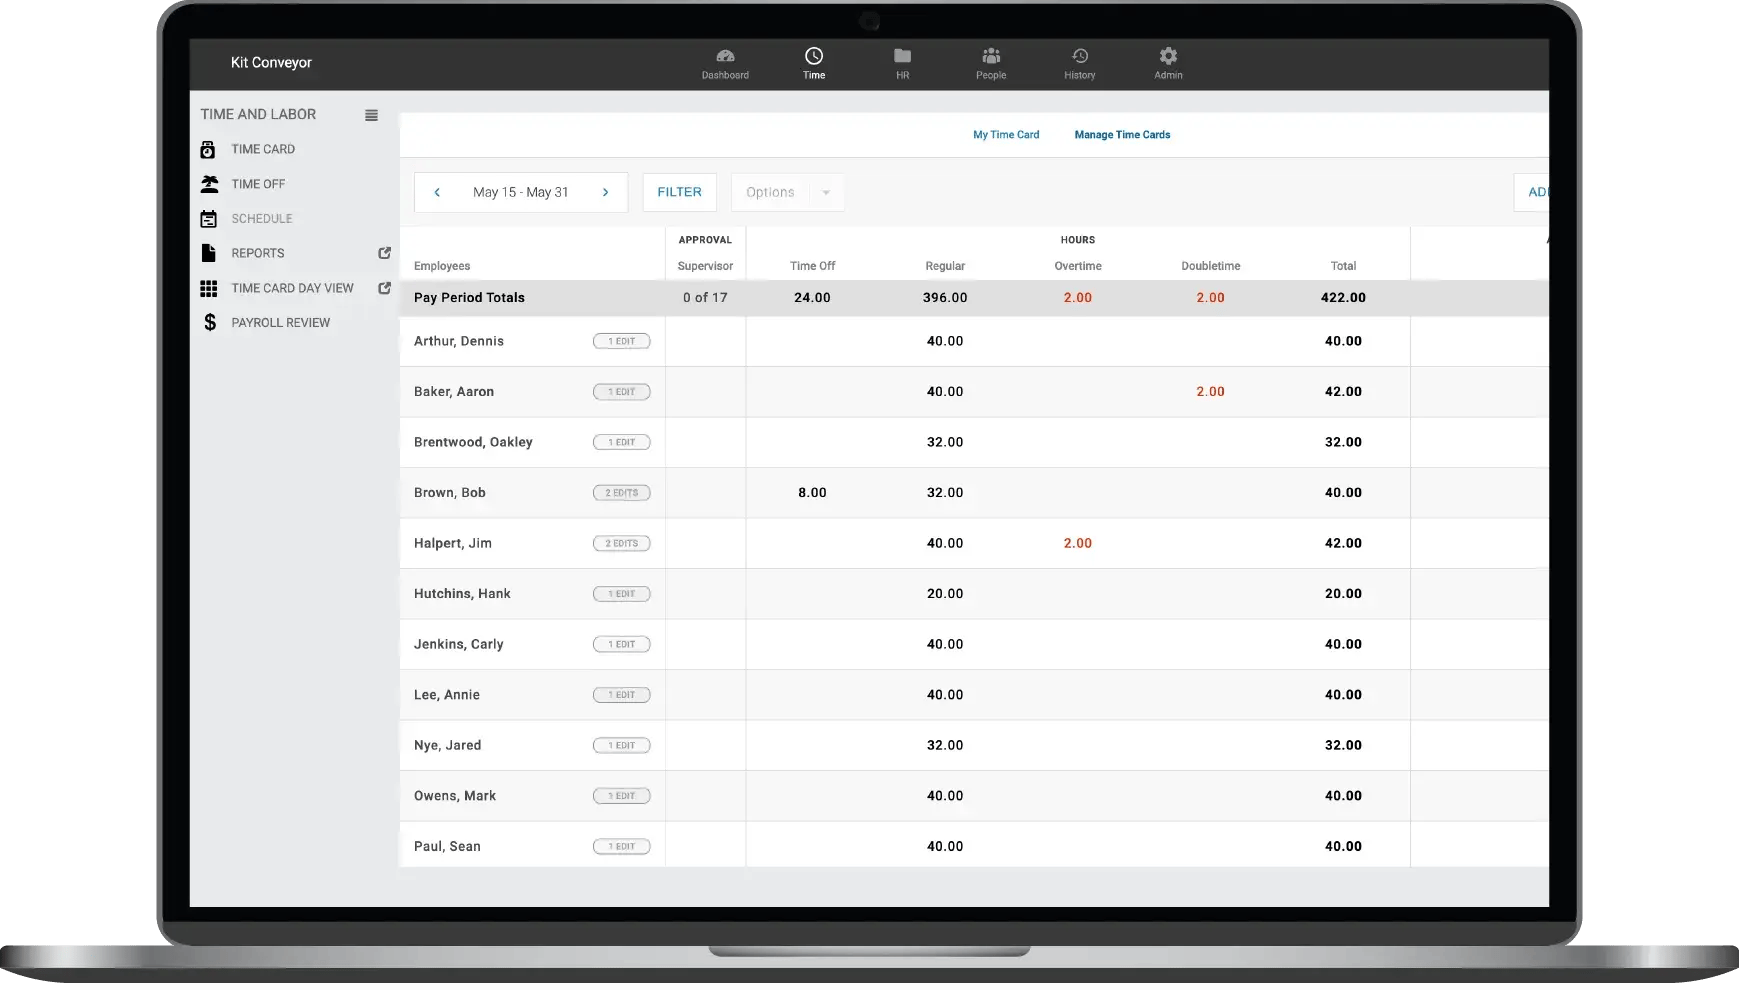Screen dimensions: 1739x983
Task: Go to the previous pay period
Action: pyautogui.click(x=437, y=192)
